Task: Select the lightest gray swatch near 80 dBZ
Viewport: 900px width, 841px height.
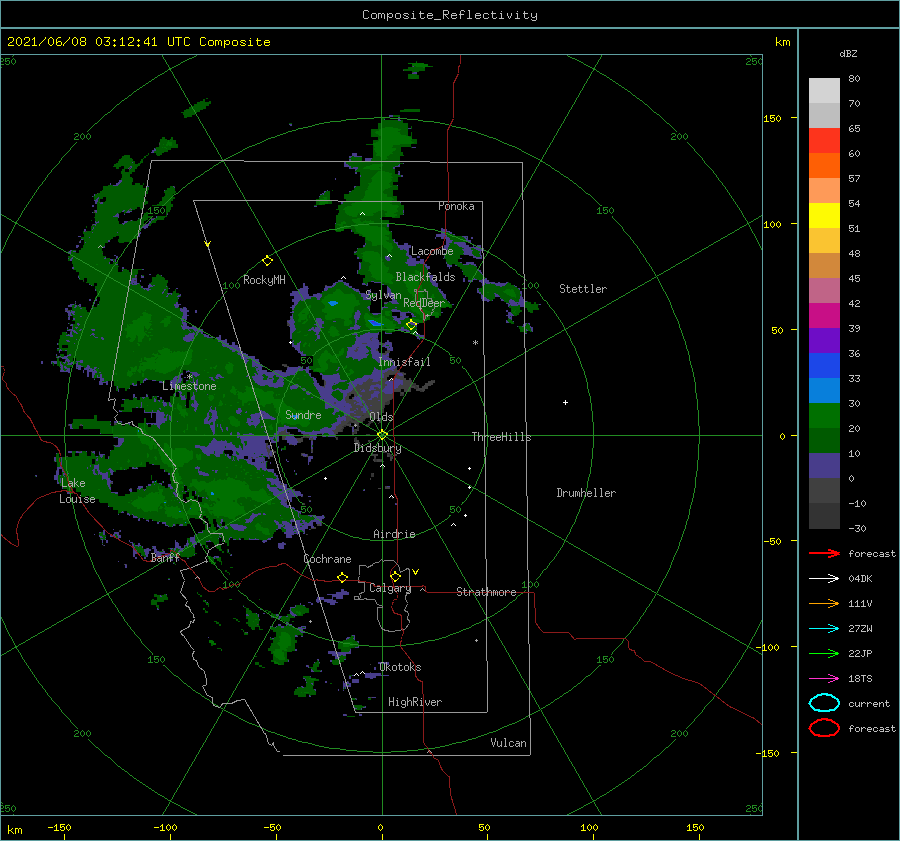Action: coord(824,91)
